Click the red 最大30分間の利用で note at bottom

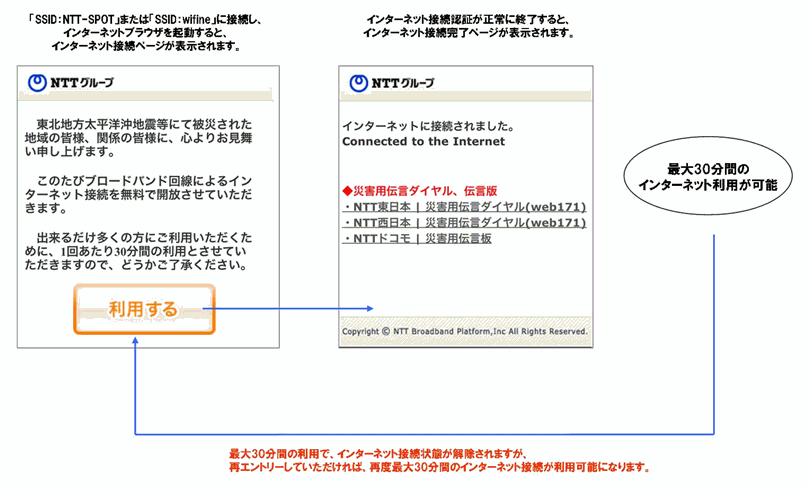439,461
